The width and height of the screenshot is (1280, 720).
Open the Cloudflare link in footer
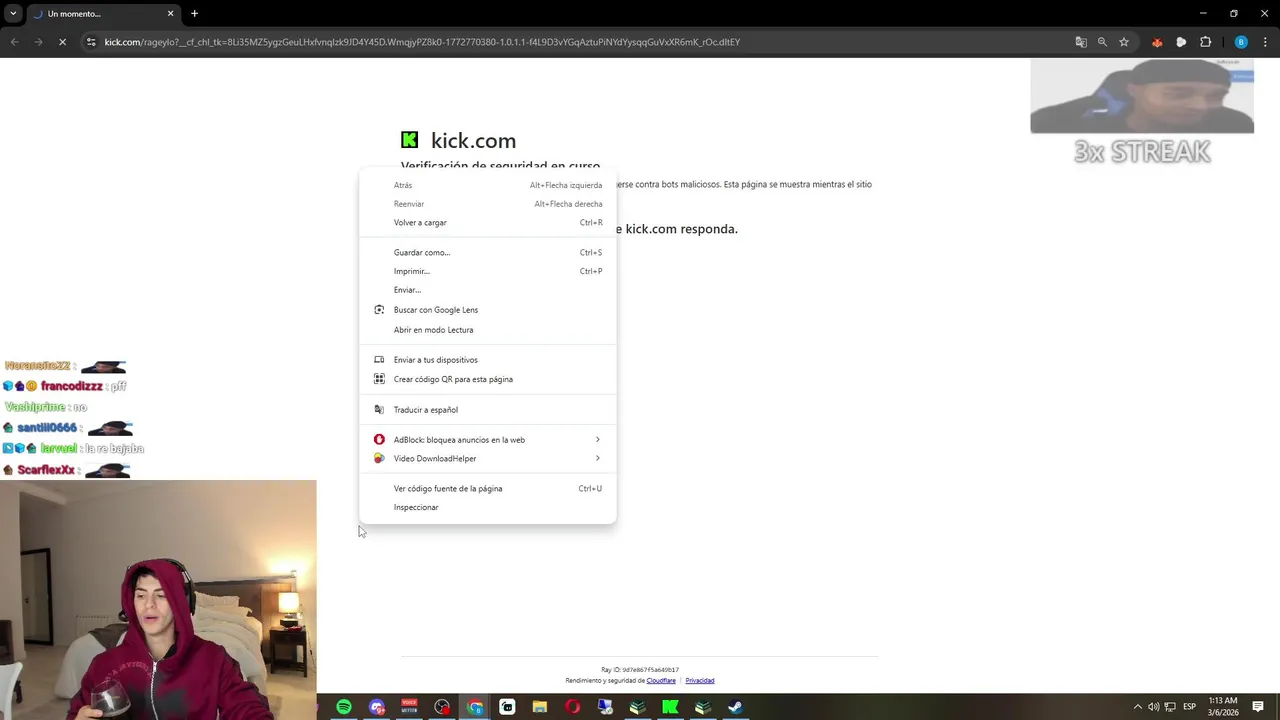point(661,681)
